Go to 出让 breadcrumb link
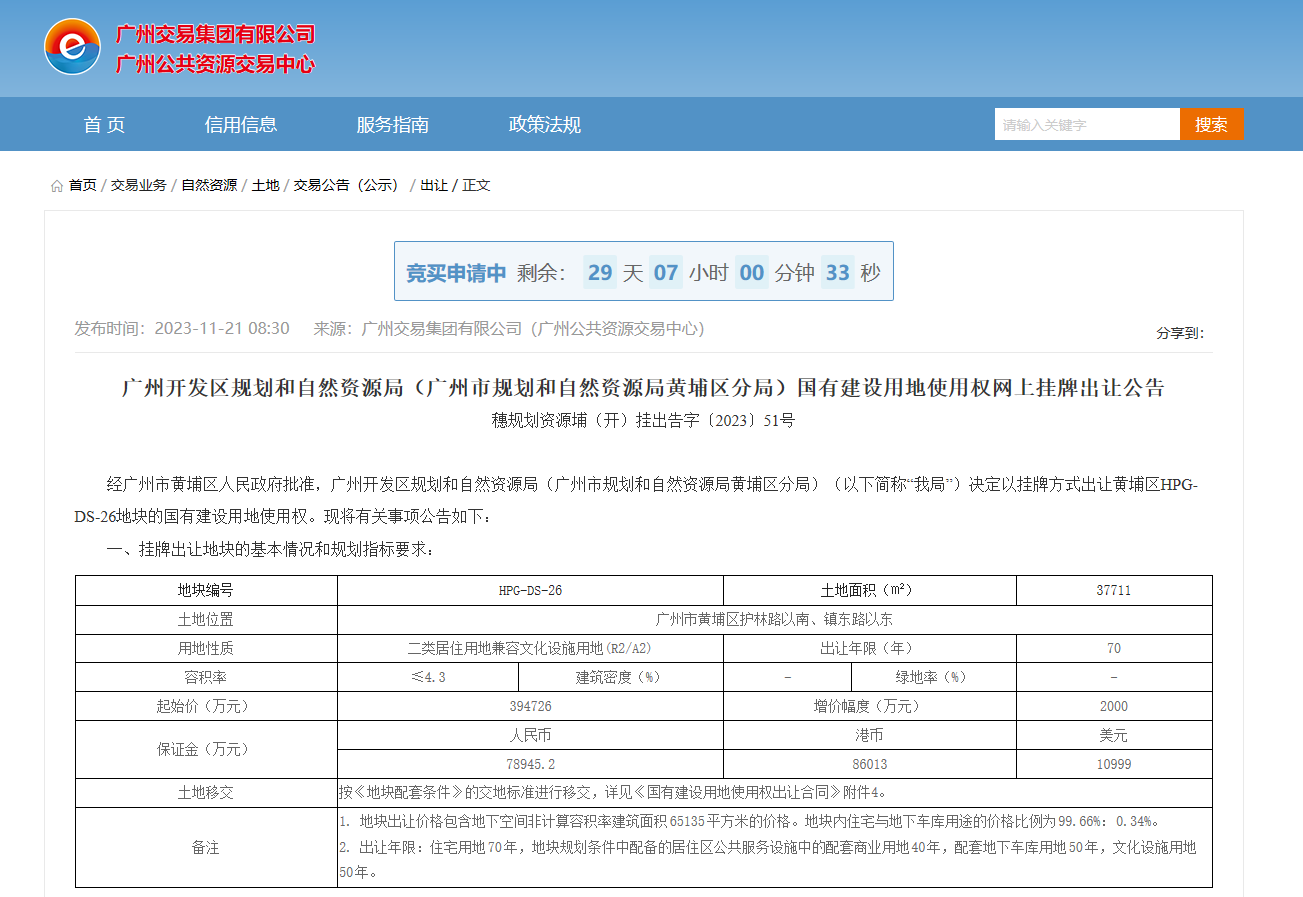Screen dimensions: 1303x897 (434, 186)
